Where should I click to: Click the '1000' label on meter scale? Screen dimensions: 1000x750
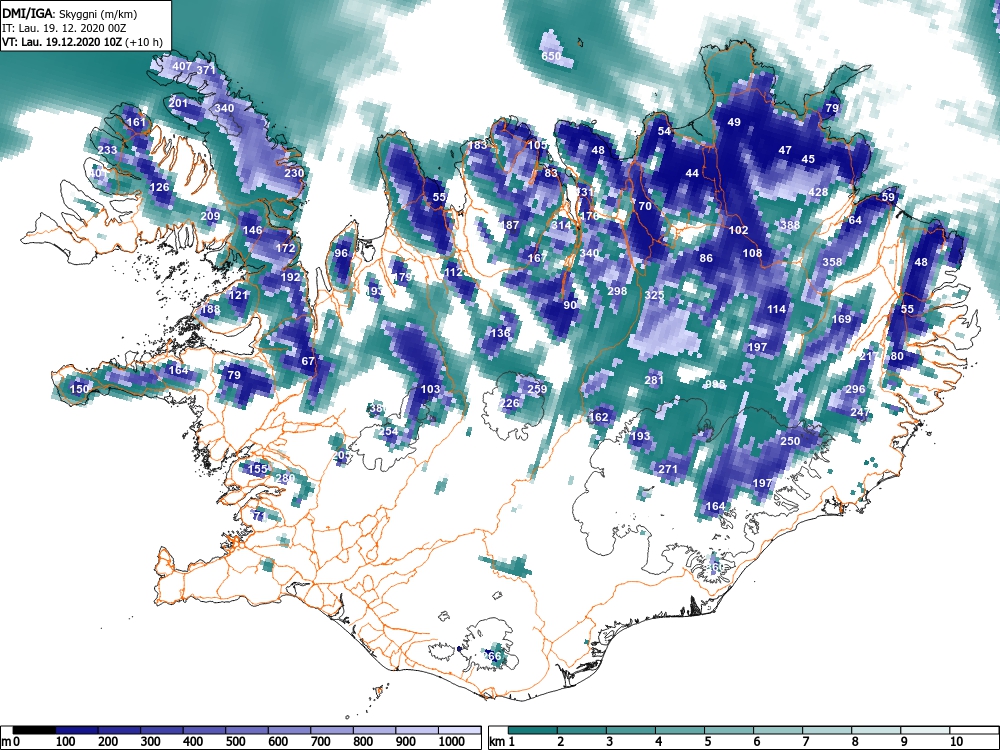(x=451, y=742)
